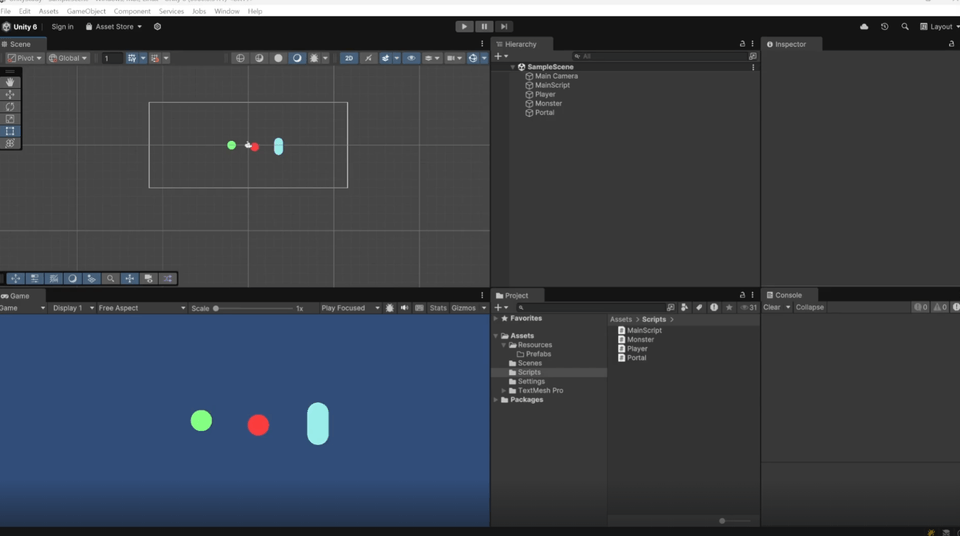Select the Rect tool
The width and height of the screenshot is (960, 536).
10,131
